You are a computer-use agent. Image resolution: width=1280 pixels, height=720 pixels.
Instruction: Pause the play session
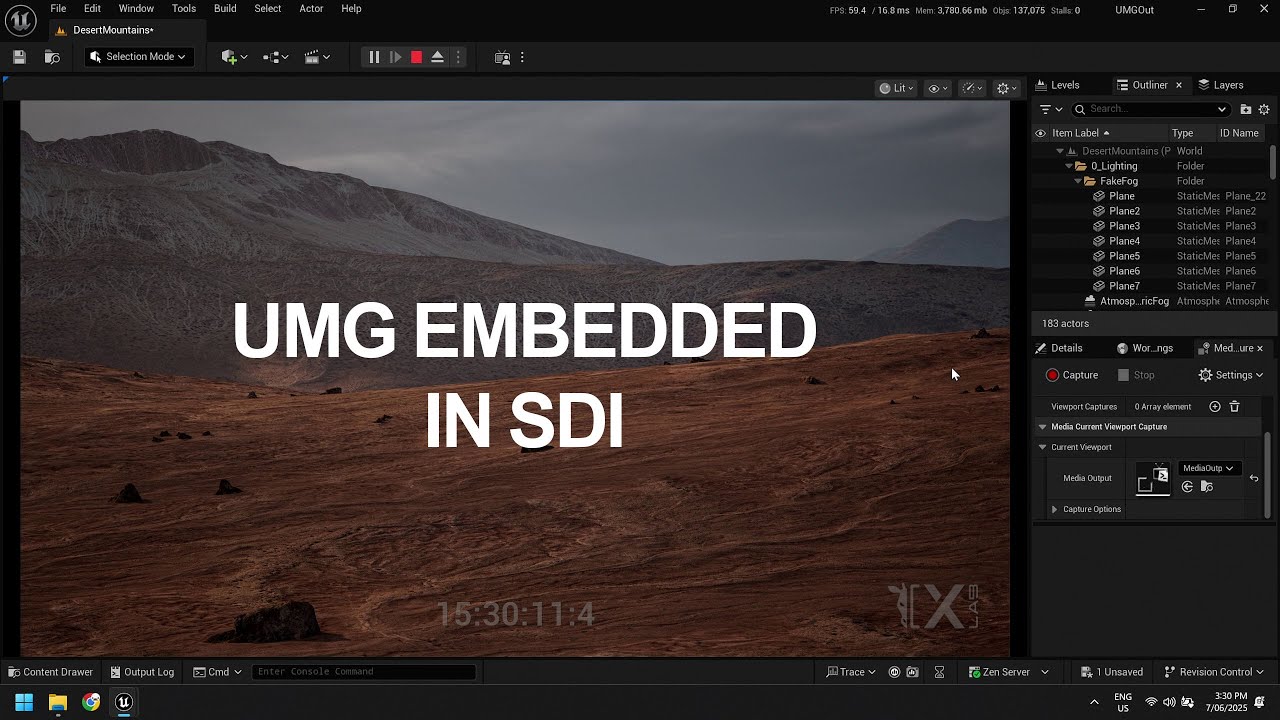[374, 57]
